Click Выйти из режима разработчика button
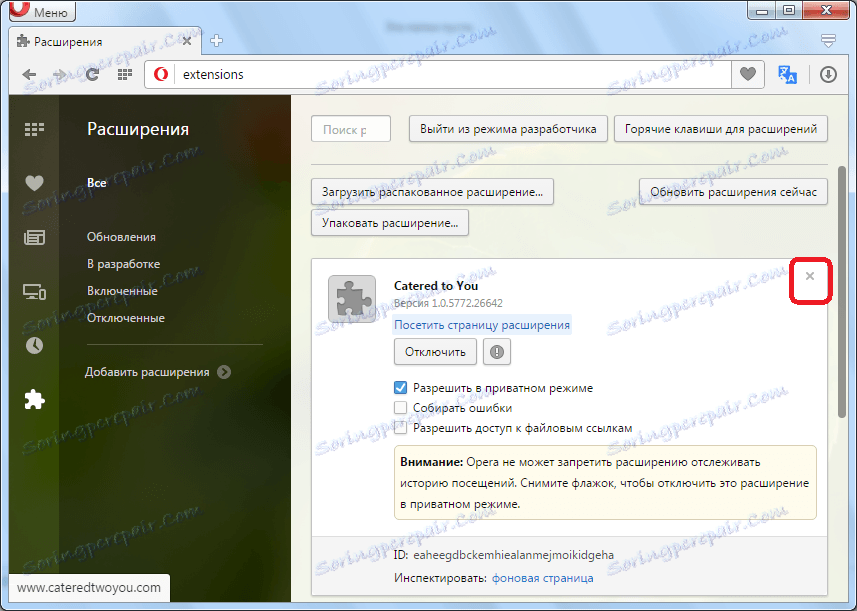The image size is (857, 611). coord(508,129)
